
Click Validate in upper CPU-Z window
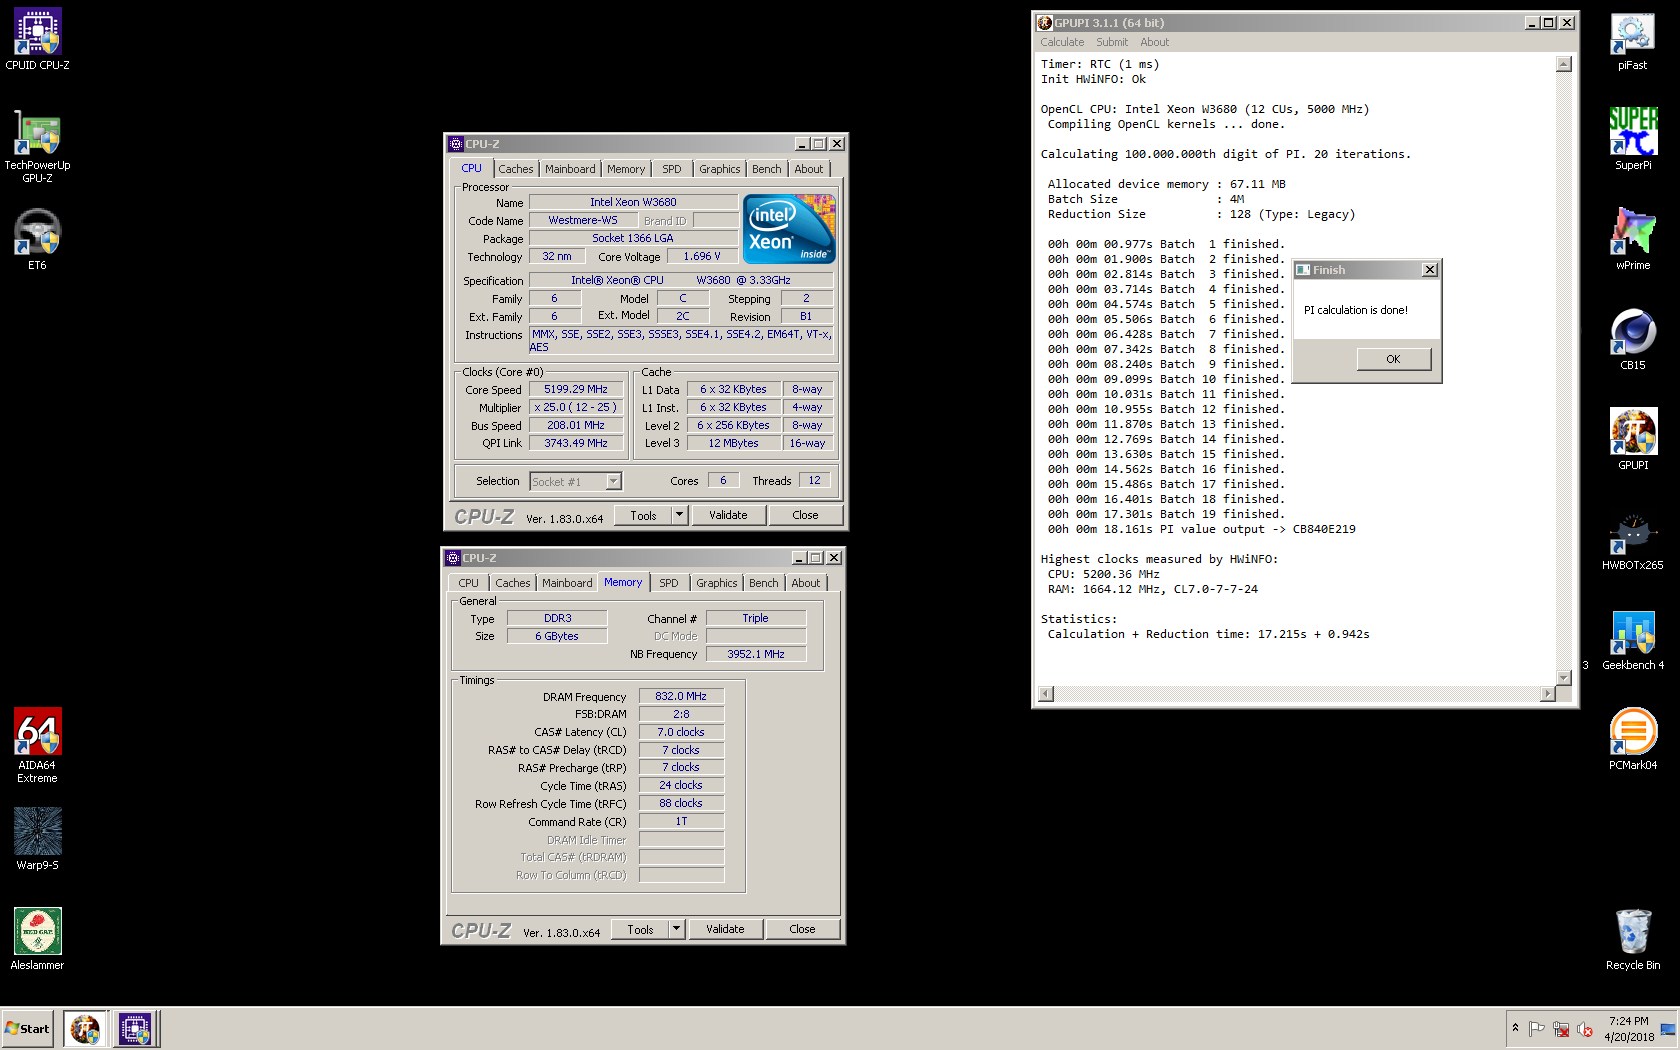[728, 515]
